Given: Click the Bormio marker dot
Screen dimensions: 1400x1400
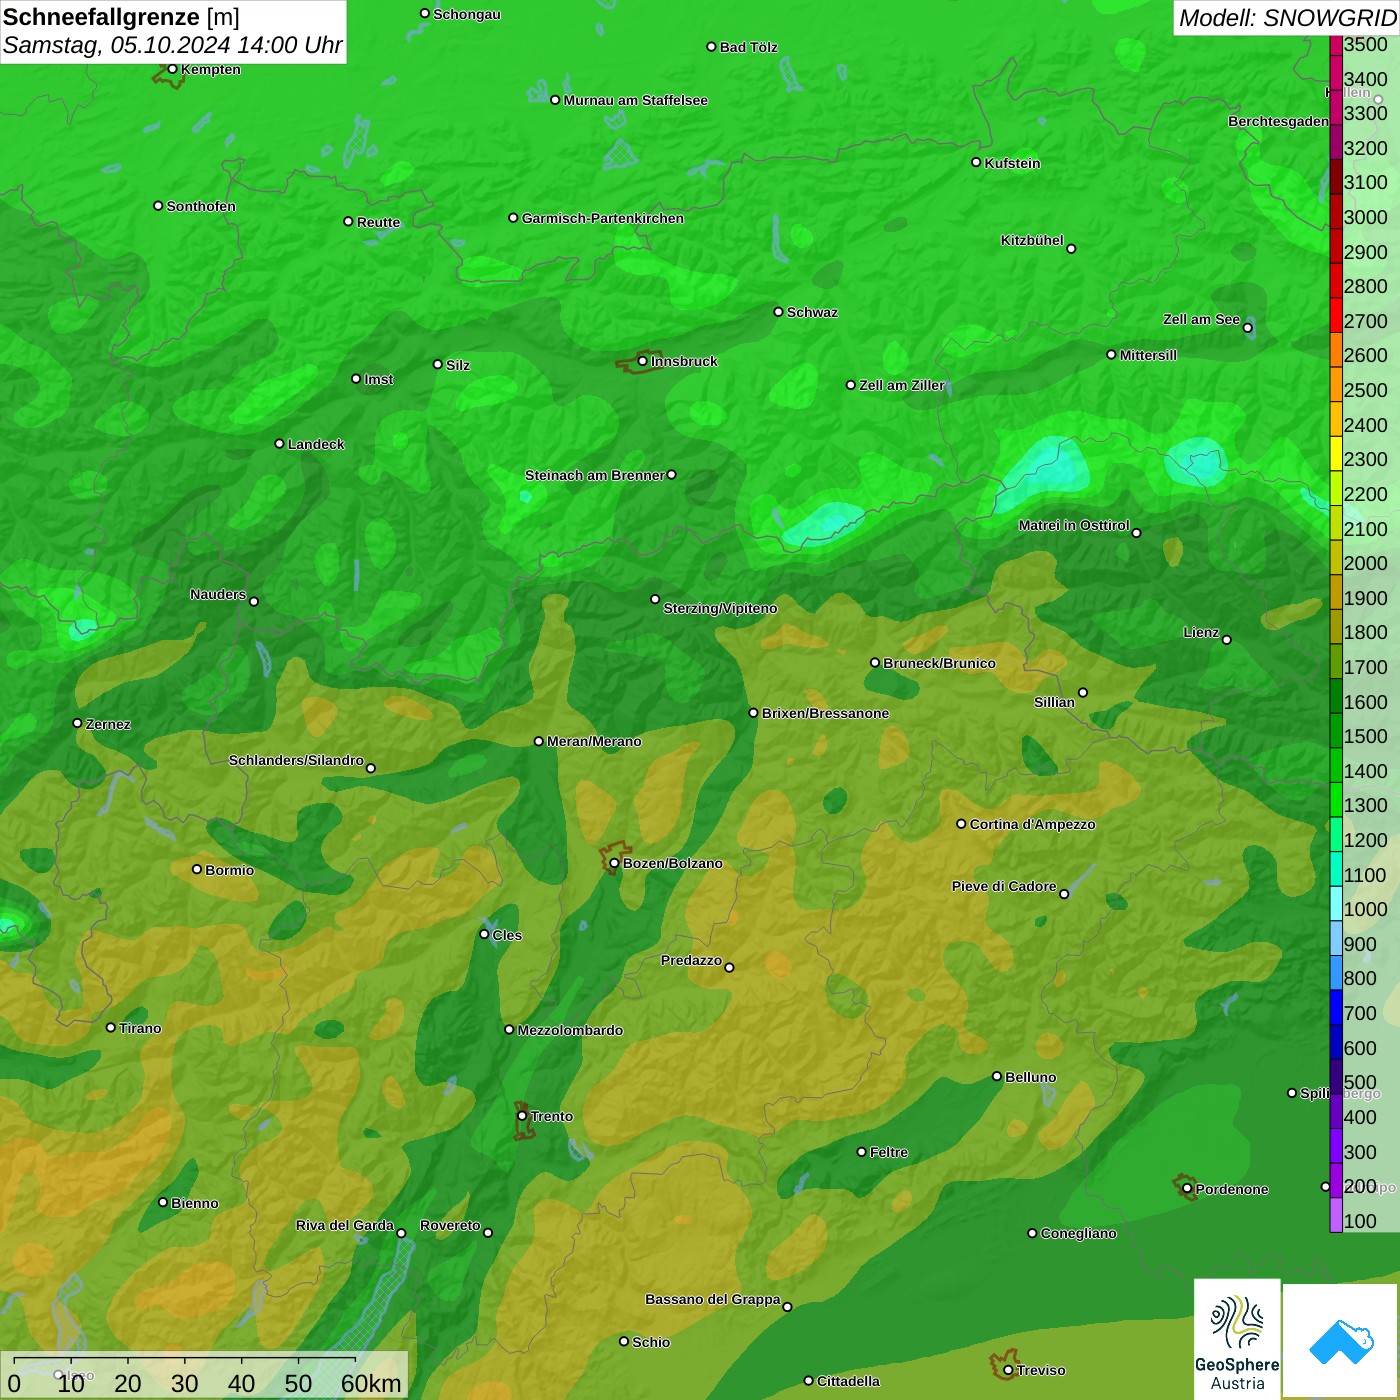Looking at the screenshot, I should tap(197, 869).
